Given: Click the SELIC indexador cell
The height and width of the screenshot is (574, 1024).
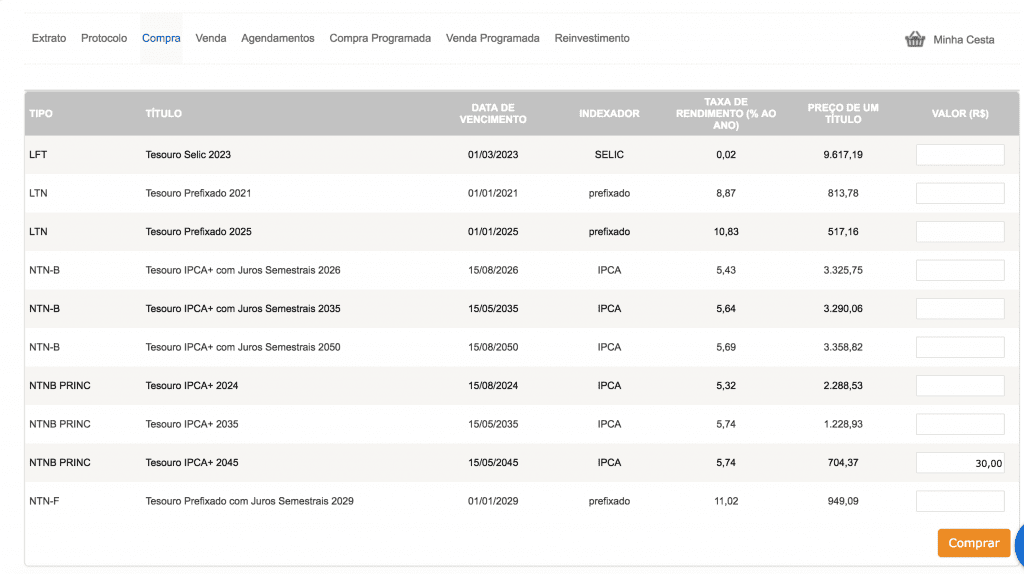Looking at the screenshot, I should tap(609, 155).
